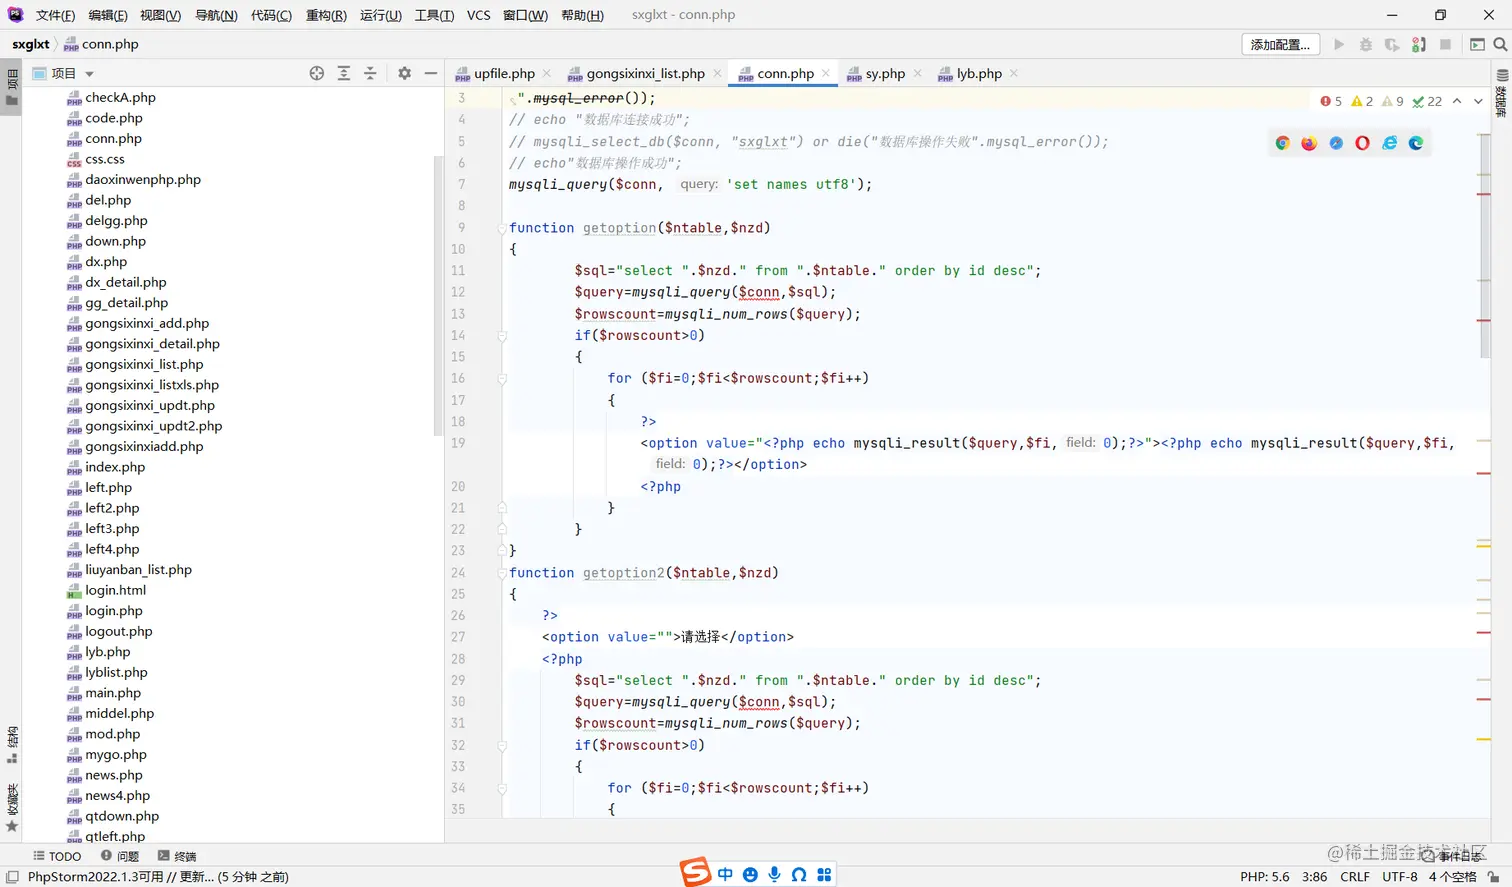
Task: Open Refactor menu
Action: click(326, 15)
